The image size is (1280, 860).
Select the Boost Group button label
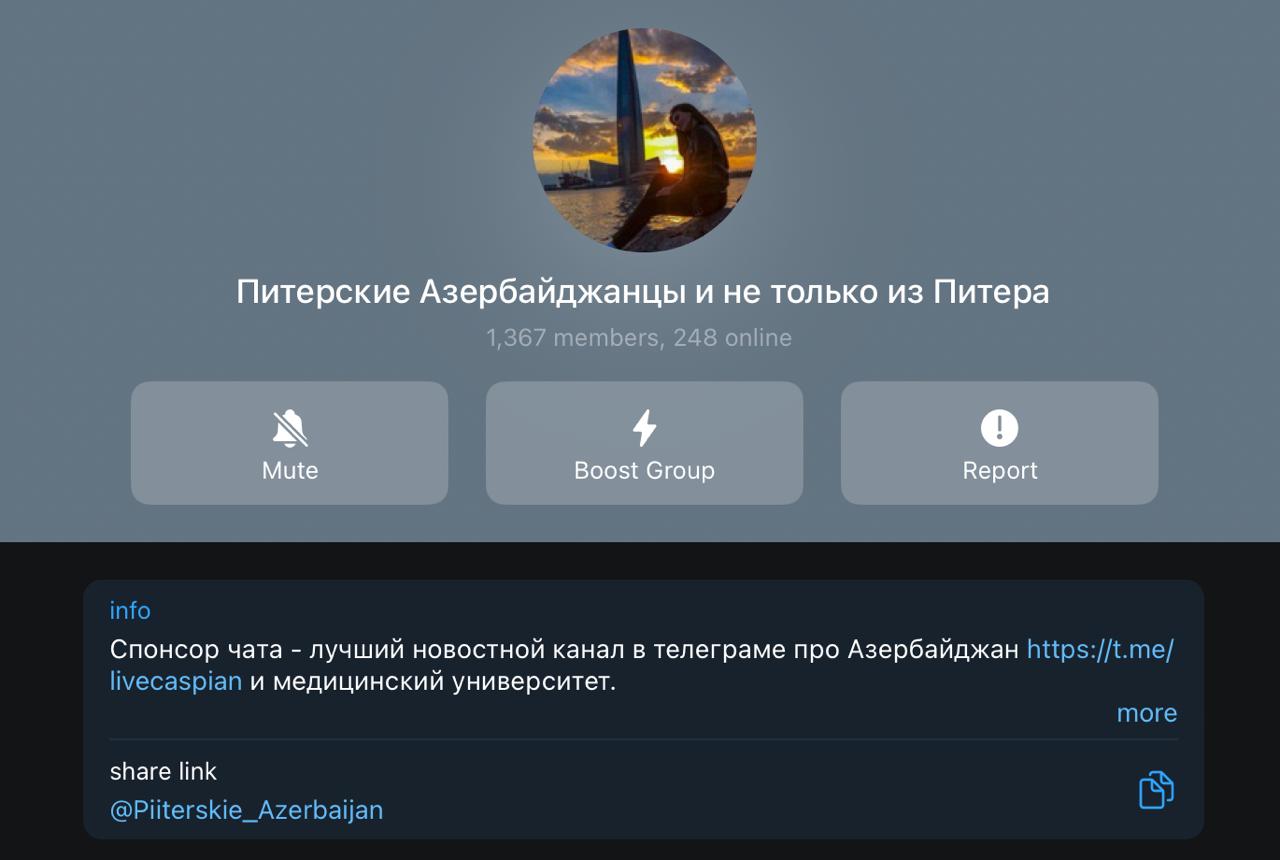645,470
